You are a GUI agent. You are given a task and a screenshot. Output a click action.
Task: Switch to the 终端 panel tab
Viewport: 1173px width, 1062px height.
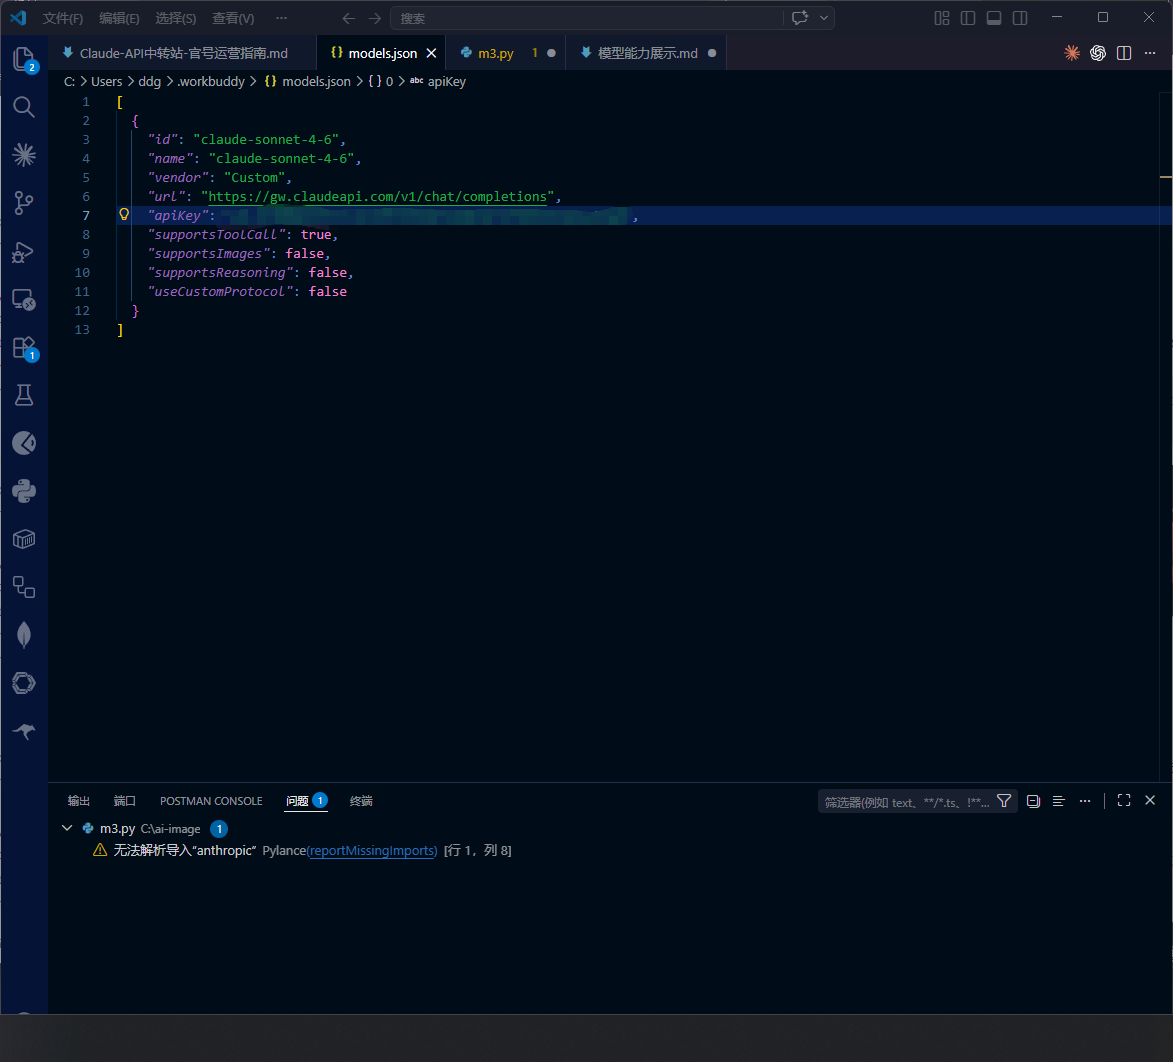(361, 801)
